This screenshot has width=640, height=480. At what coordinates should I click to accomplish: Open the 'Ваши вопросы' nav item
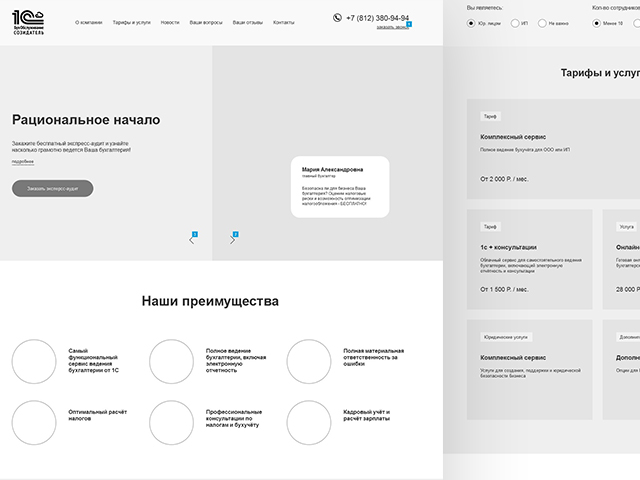tap(206, 22)
